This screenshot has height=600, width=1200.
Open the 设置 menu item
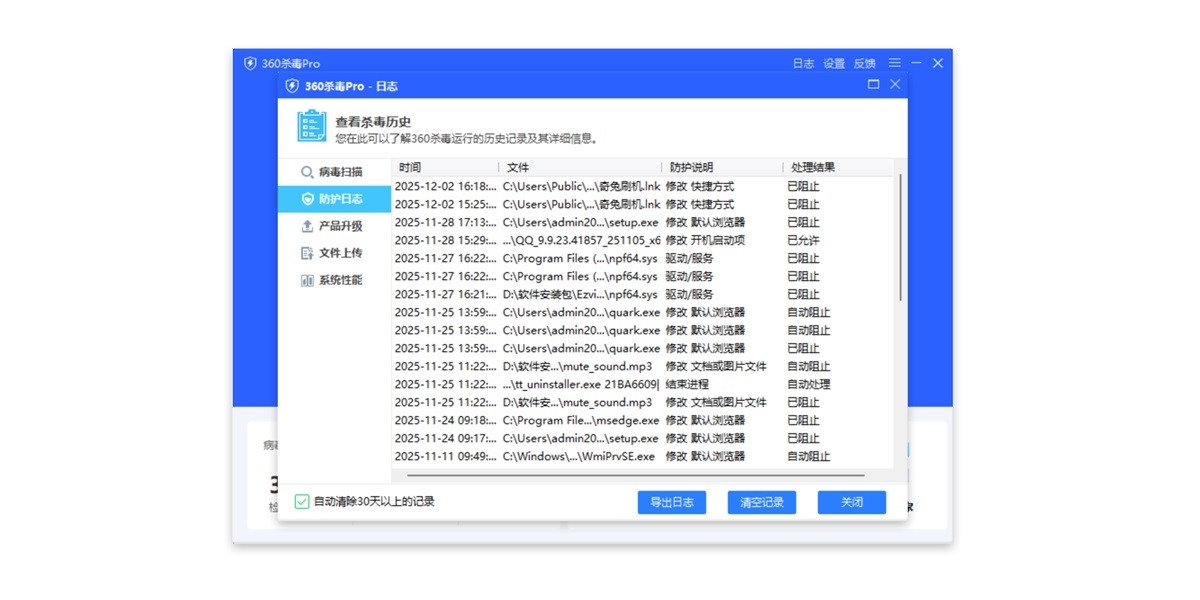[833, 62]
